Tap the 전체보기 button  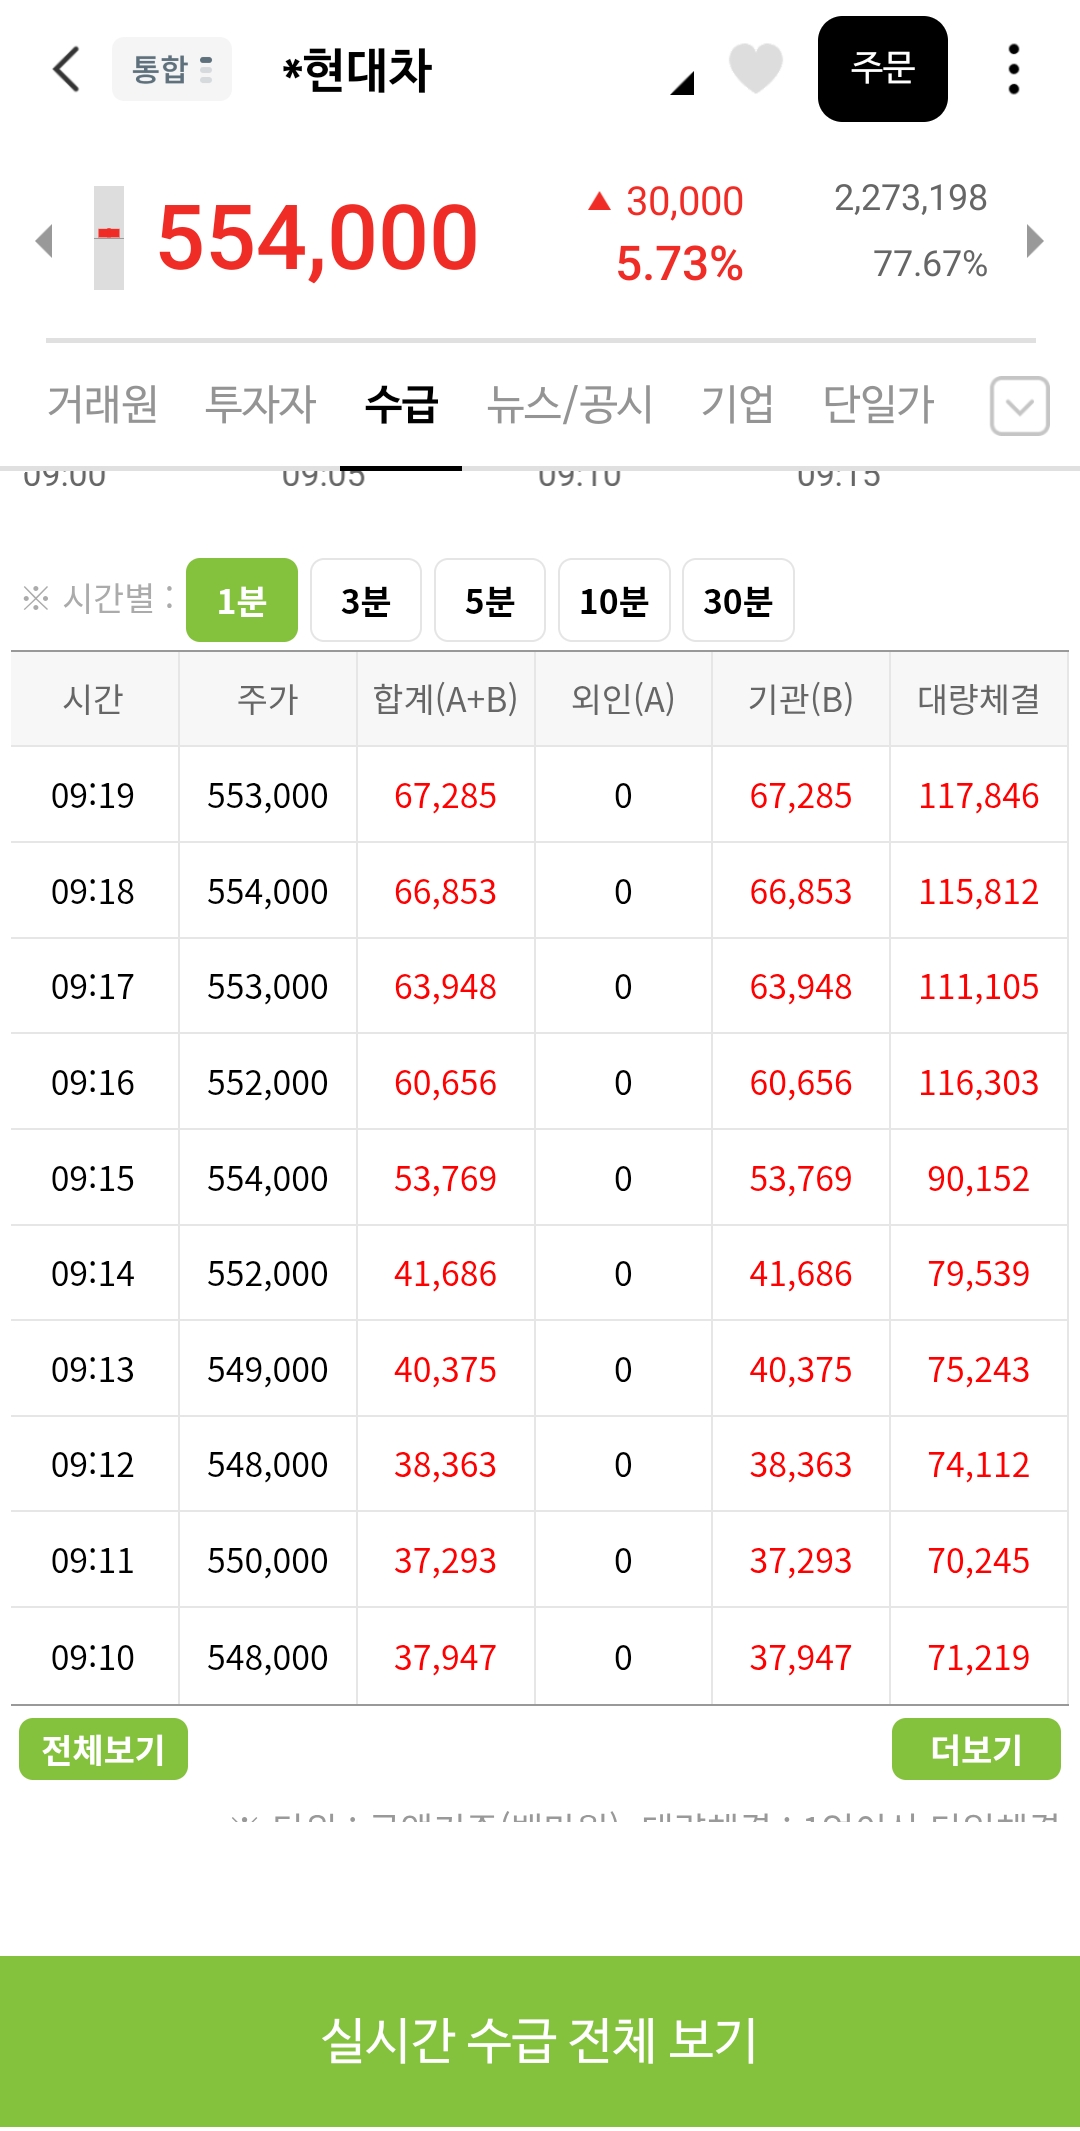[103, 1749]
